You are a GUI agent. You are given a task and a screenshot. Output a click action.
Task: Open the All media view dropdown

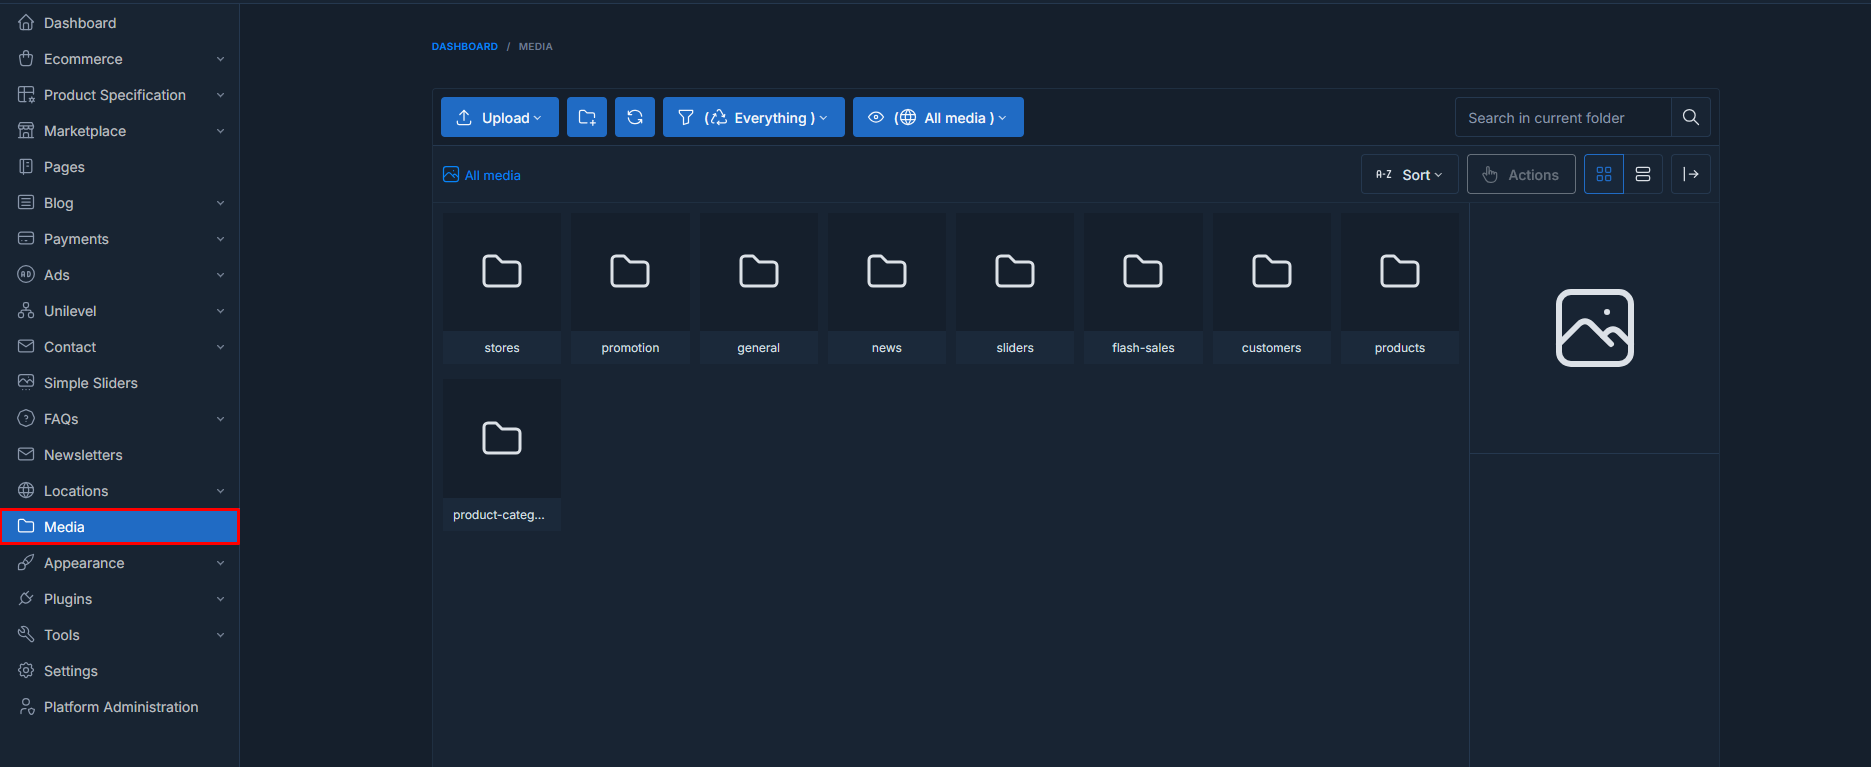[x=938, y=117]
